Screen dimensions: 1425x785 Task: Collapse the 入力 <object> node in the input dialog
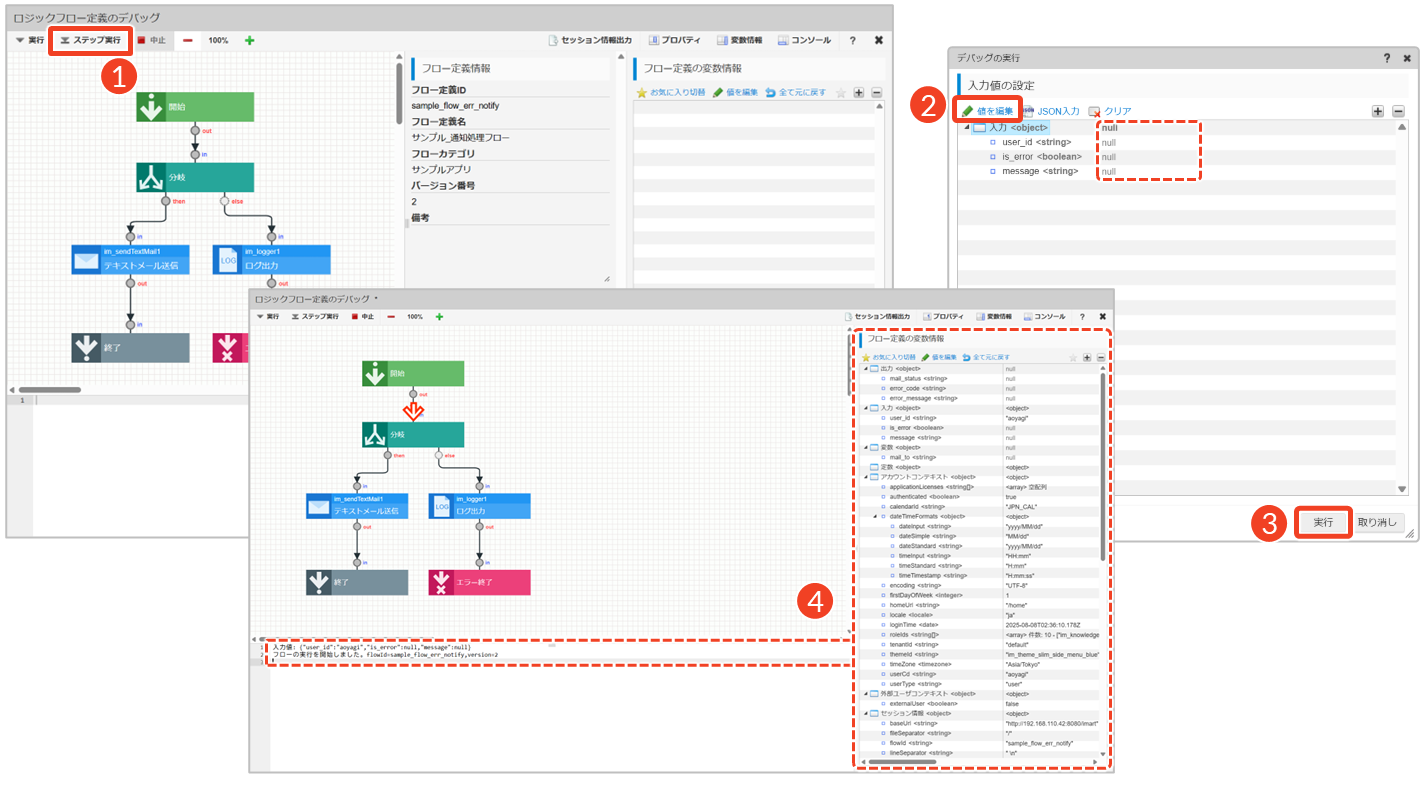pyautogui.click(x=967, y=128)
